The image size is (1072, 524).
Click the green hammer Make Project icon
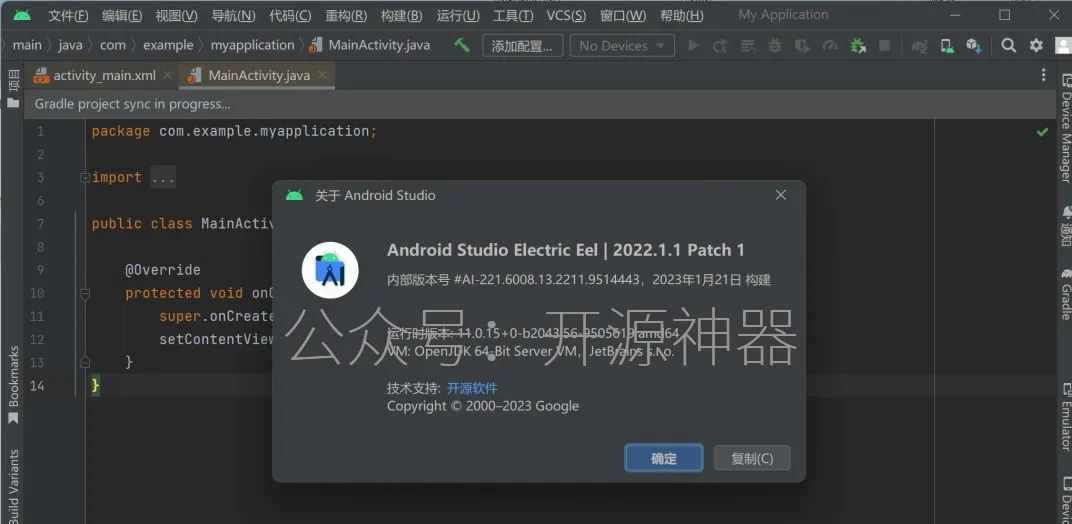click(461, 45)
